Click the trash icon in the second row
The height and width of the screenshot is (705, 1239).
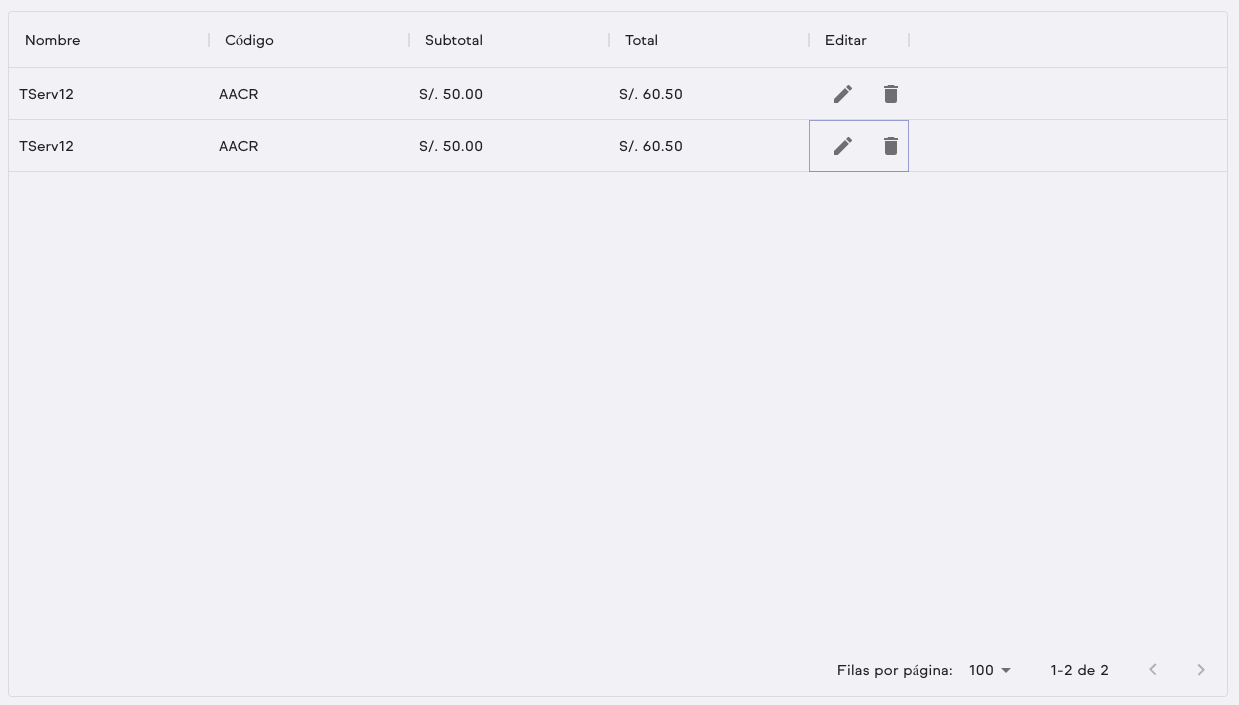(x=891, y=146)
